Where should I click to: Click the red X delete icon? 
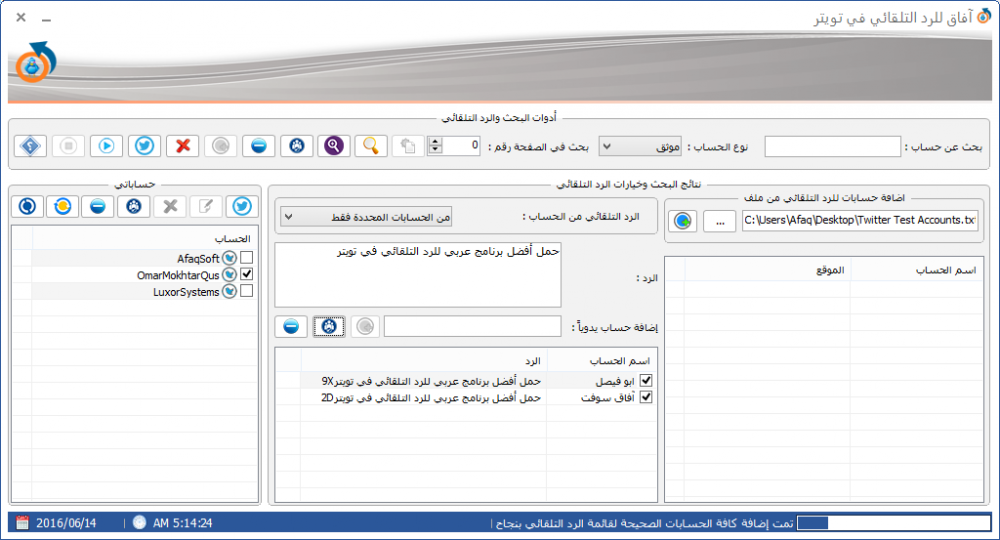(x=182, y=146)
